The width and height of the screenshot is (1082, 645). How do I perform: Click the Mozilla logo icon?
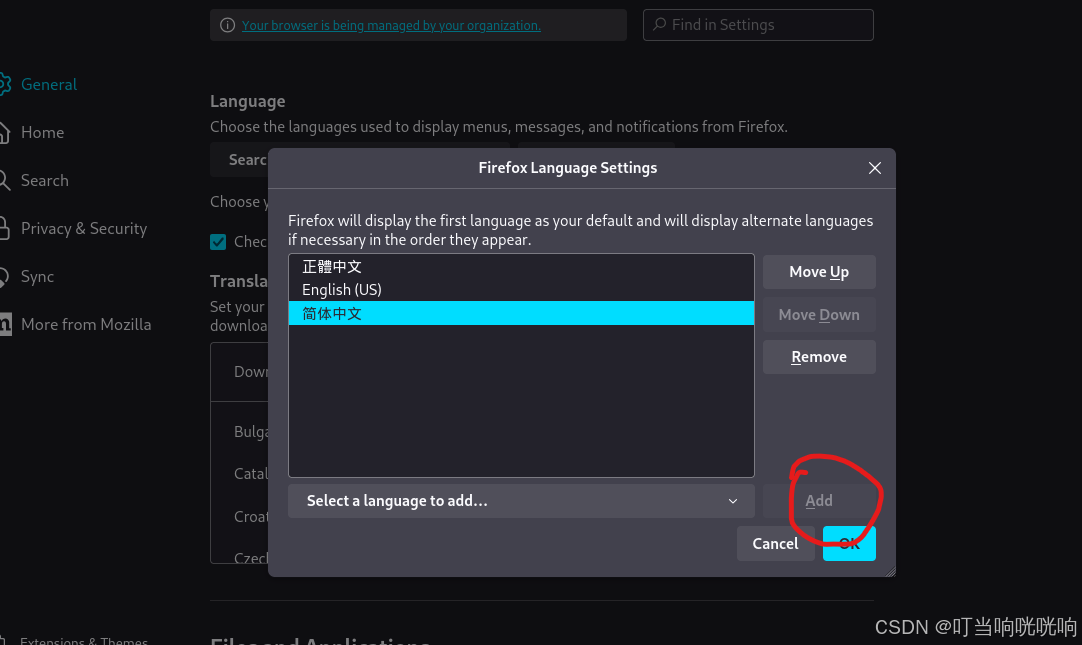6,324
